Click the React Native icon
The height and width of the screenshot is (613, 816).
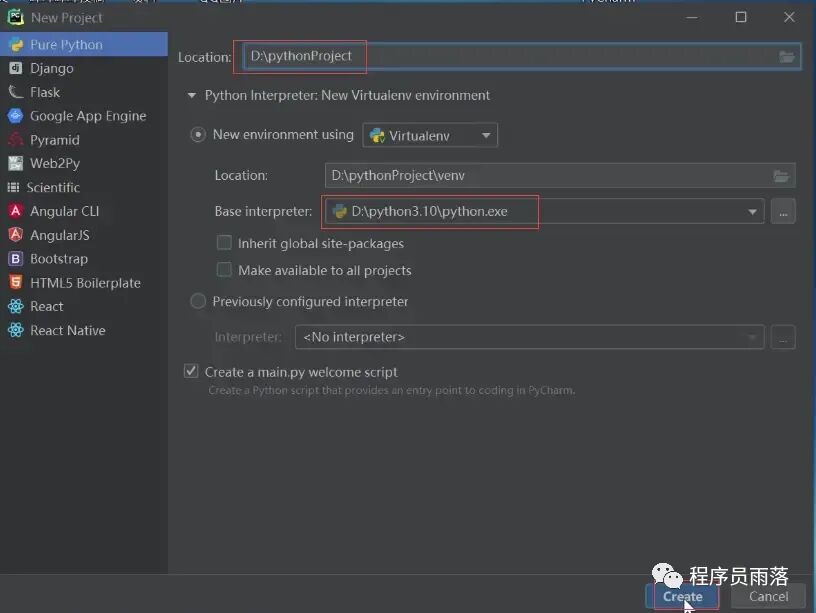(x=16, y=330)
